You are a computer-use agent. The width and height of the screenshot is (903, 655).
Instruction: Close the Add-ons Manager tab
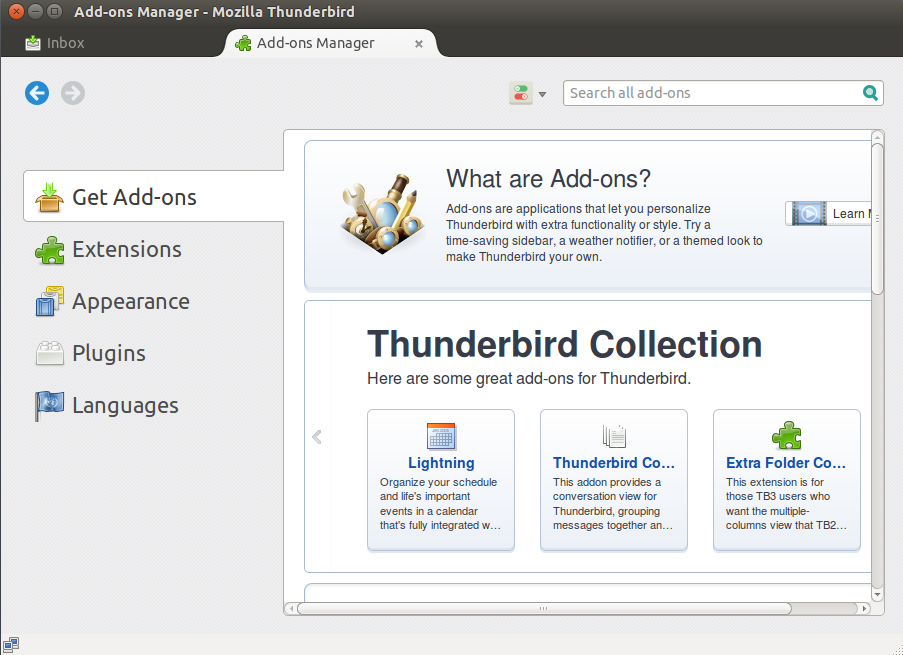point(419,44)
